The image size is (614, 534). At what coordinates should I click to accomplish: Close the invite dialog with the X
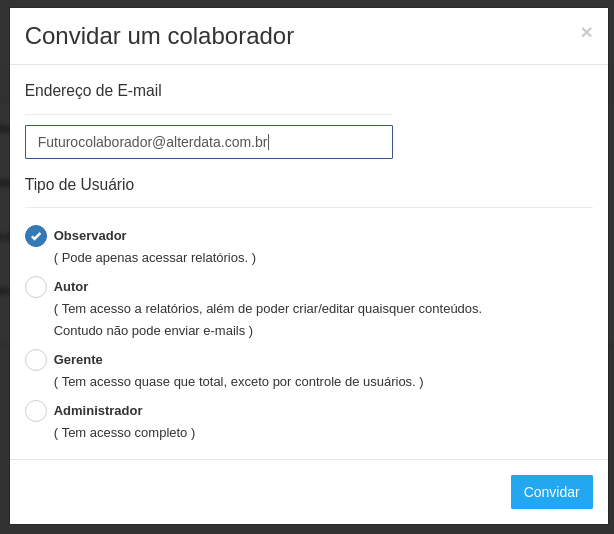pyautogui.click(x=586, y=32)
